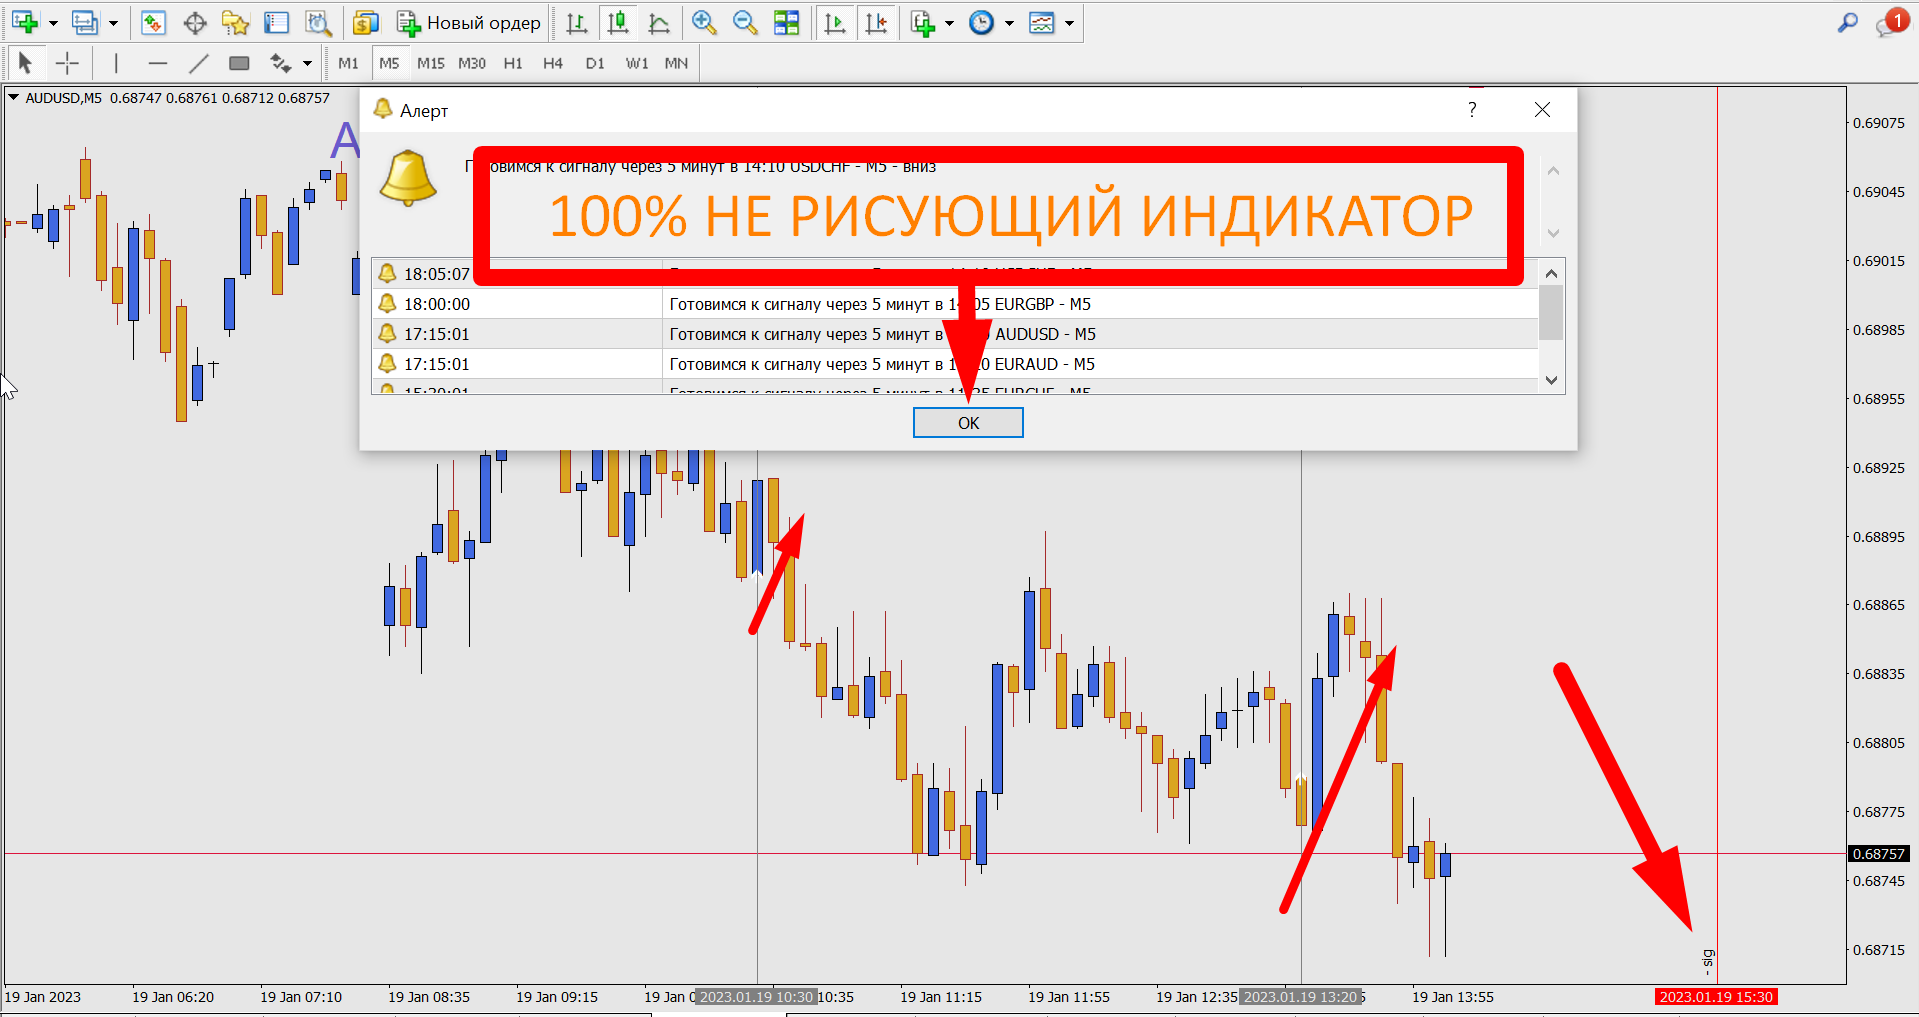
Task: Toggle the Terminal panel icon
Action: click(x=276, y=22)
